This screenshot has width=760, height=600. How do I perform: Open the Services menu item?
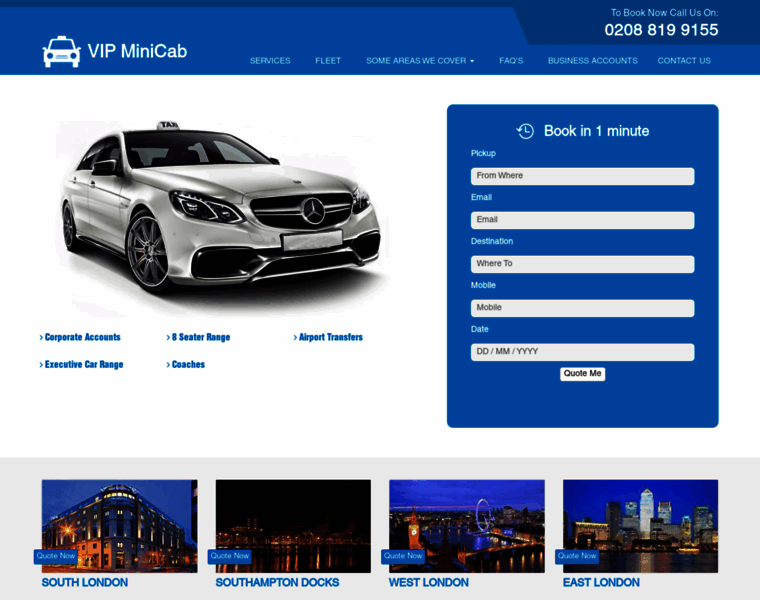270,61
